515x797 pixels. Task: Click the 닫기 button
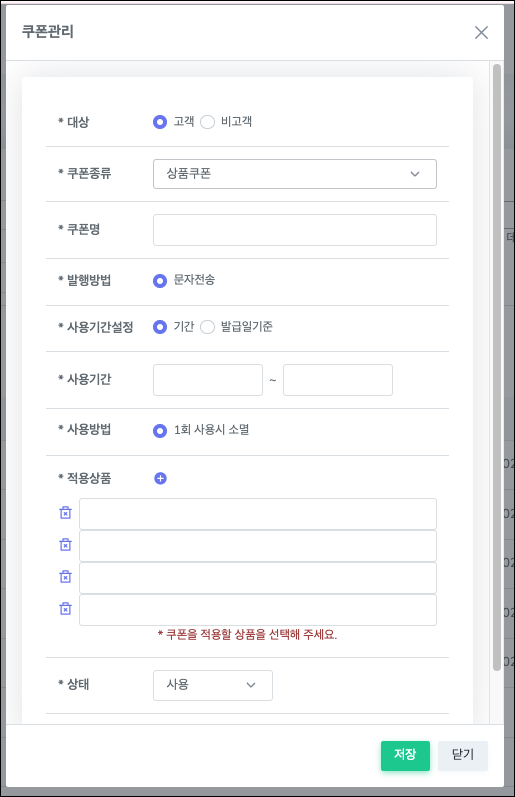(463, 755)
